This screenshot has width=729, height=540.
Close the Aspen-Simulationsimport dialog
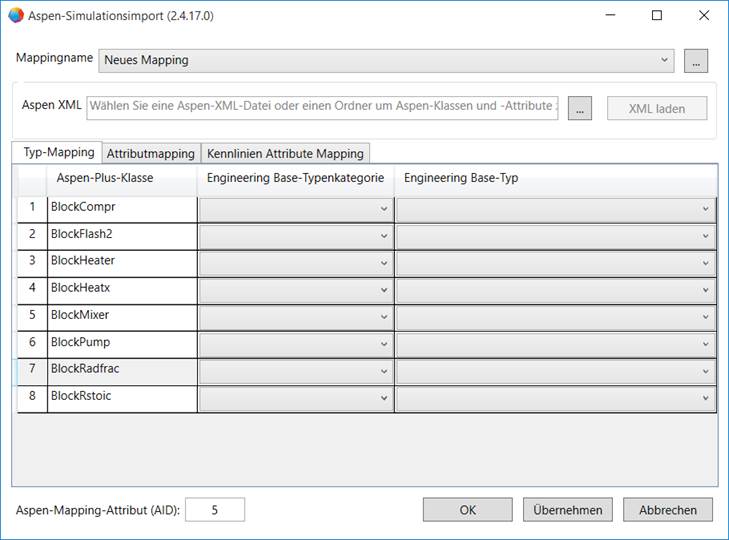704,15
